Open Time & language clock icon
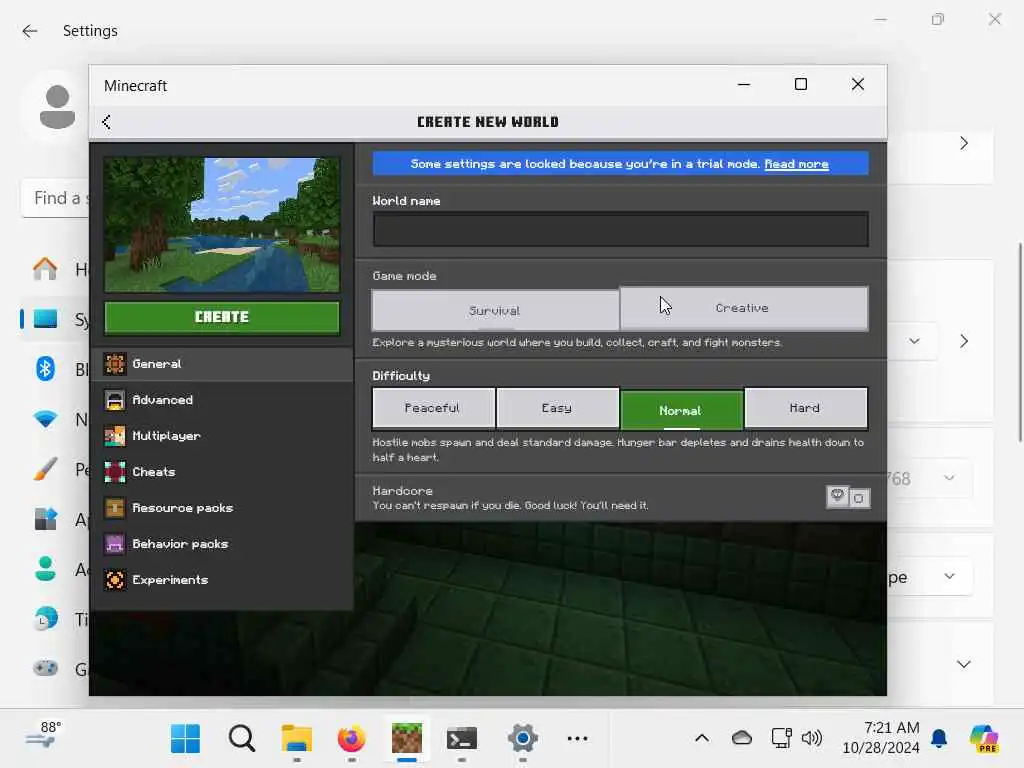 (45, 618)
